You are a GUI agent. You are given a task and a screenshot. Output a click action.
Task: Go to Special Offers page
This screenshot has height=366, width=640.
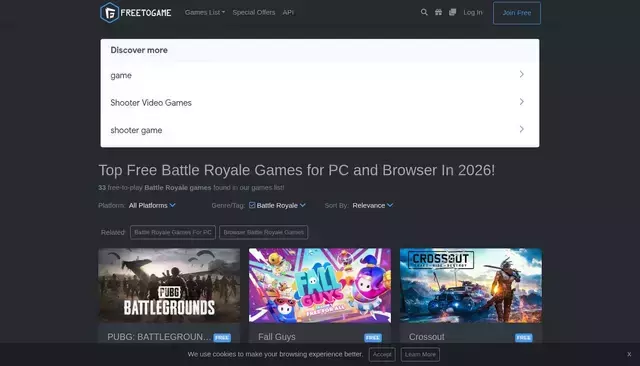tap(253, 12)
